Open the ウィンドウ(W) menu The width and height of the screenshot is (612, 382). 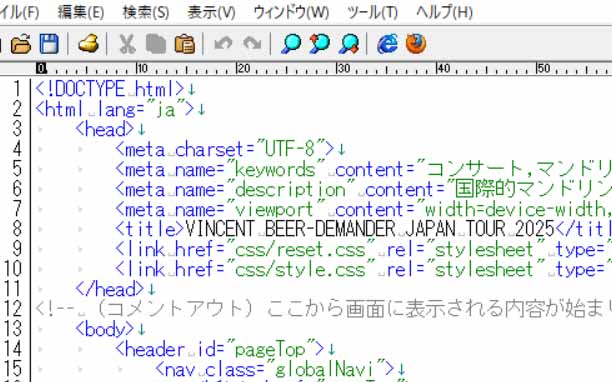[x=291, y=12]
